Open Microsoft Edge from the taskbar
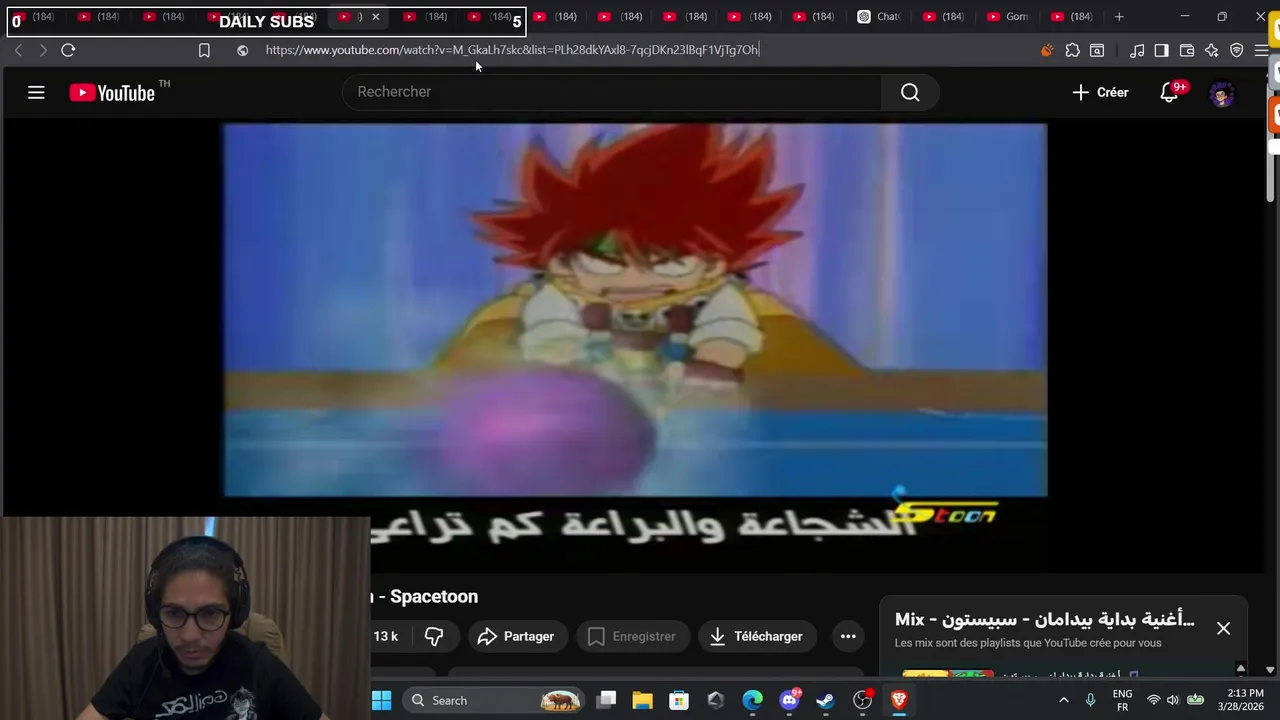The width and height of the screenshot is (1280, 720). click(x=752, y=700)
